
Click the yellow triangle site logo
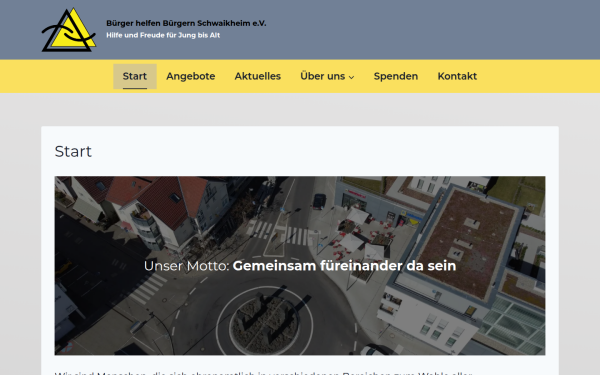click(x=69, y=30)
